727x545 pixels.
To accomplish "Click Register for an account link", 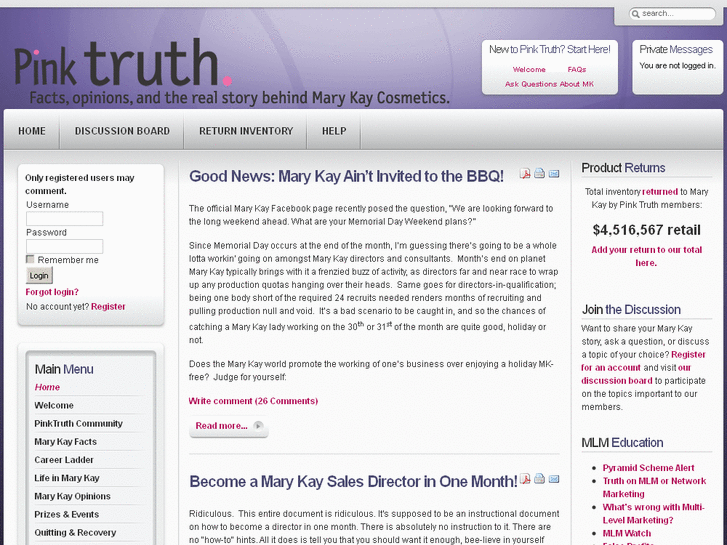I will coord(644,361).
